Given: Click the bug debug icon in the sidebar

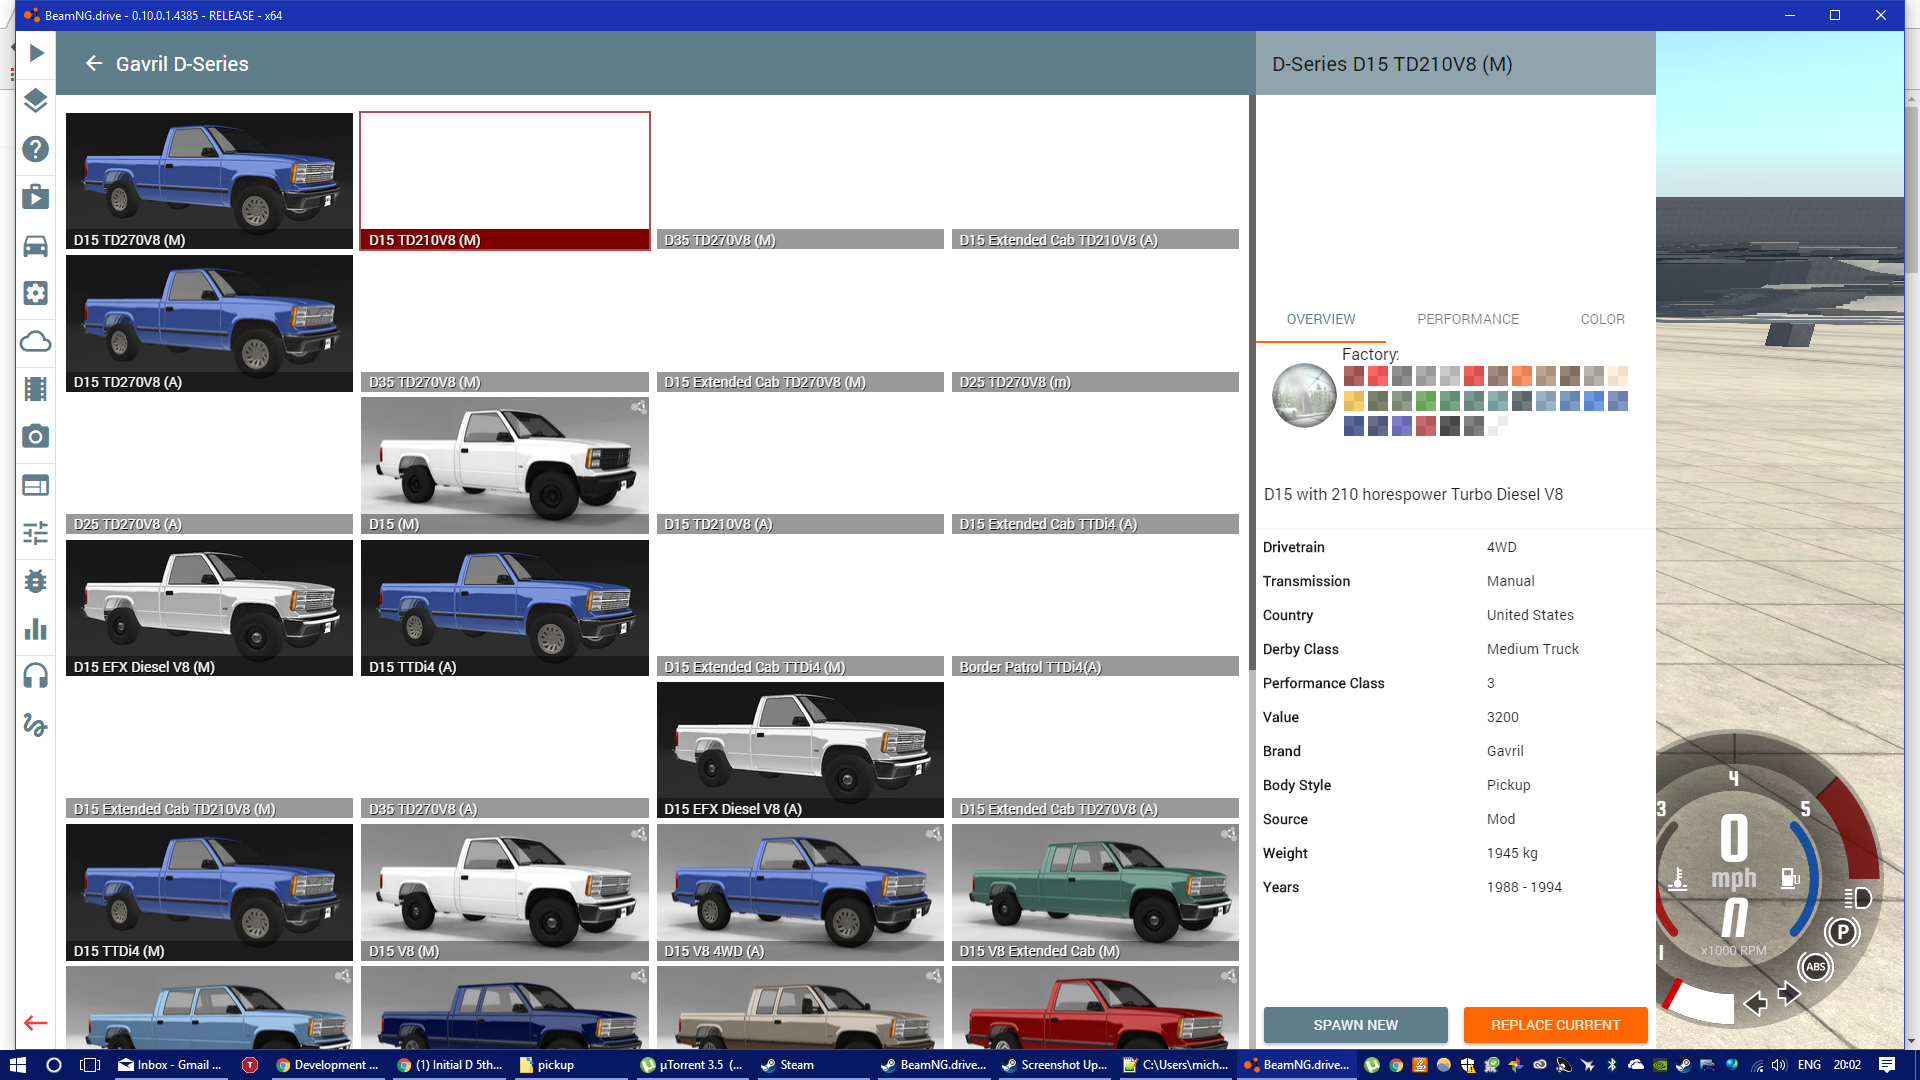Looking at the screenshot, I should (36, 581).
